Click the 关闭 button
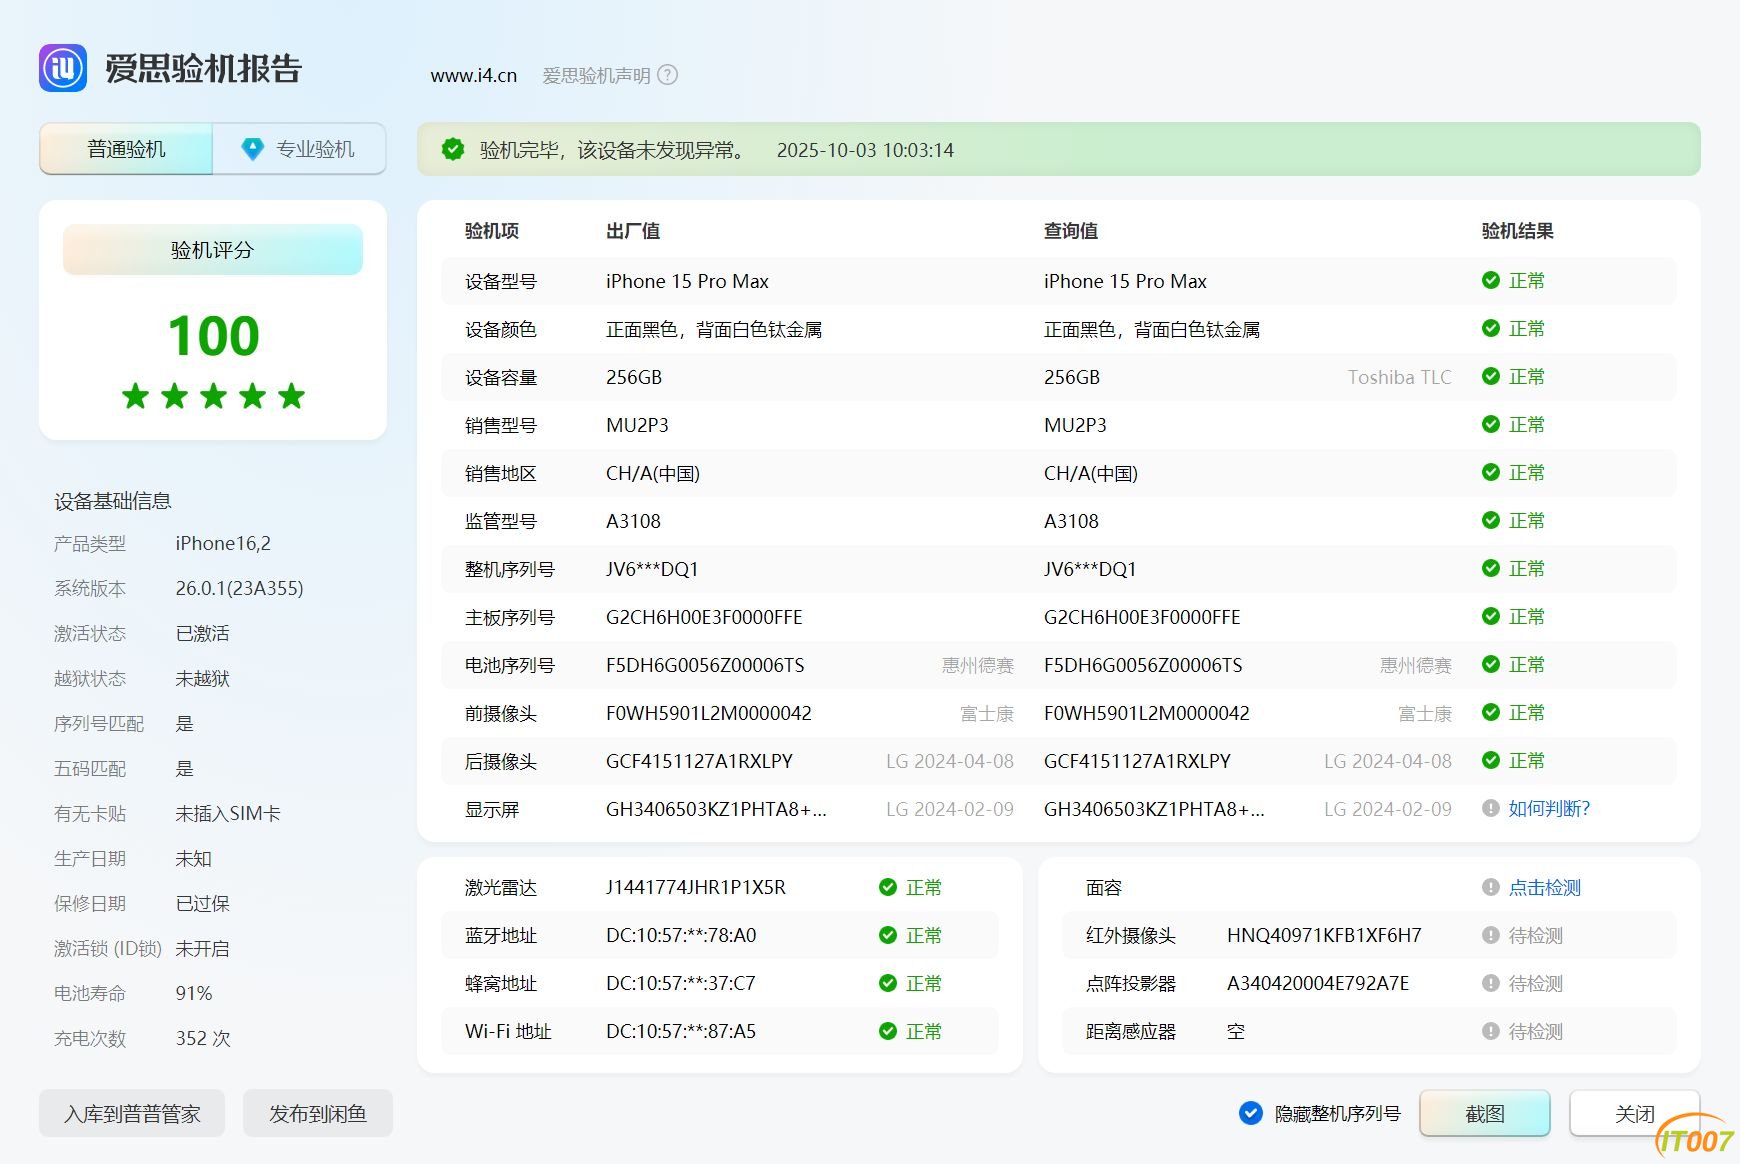 1635,1114
